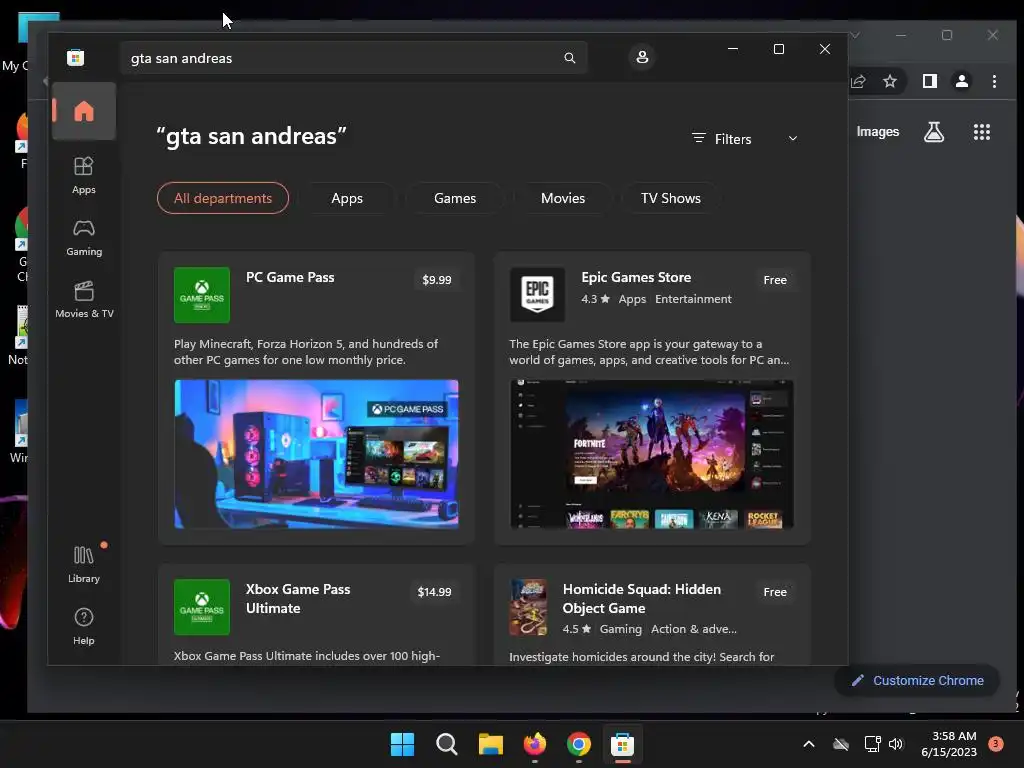Select the Games department filter

(455, 198)
